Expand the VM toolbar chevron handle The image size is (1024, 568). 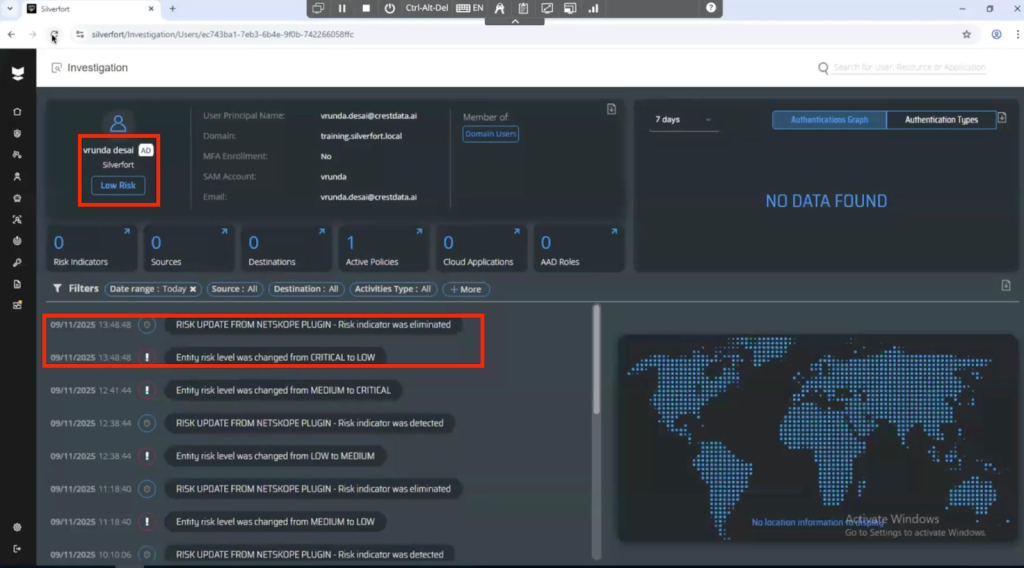click(x=515, y=22)
